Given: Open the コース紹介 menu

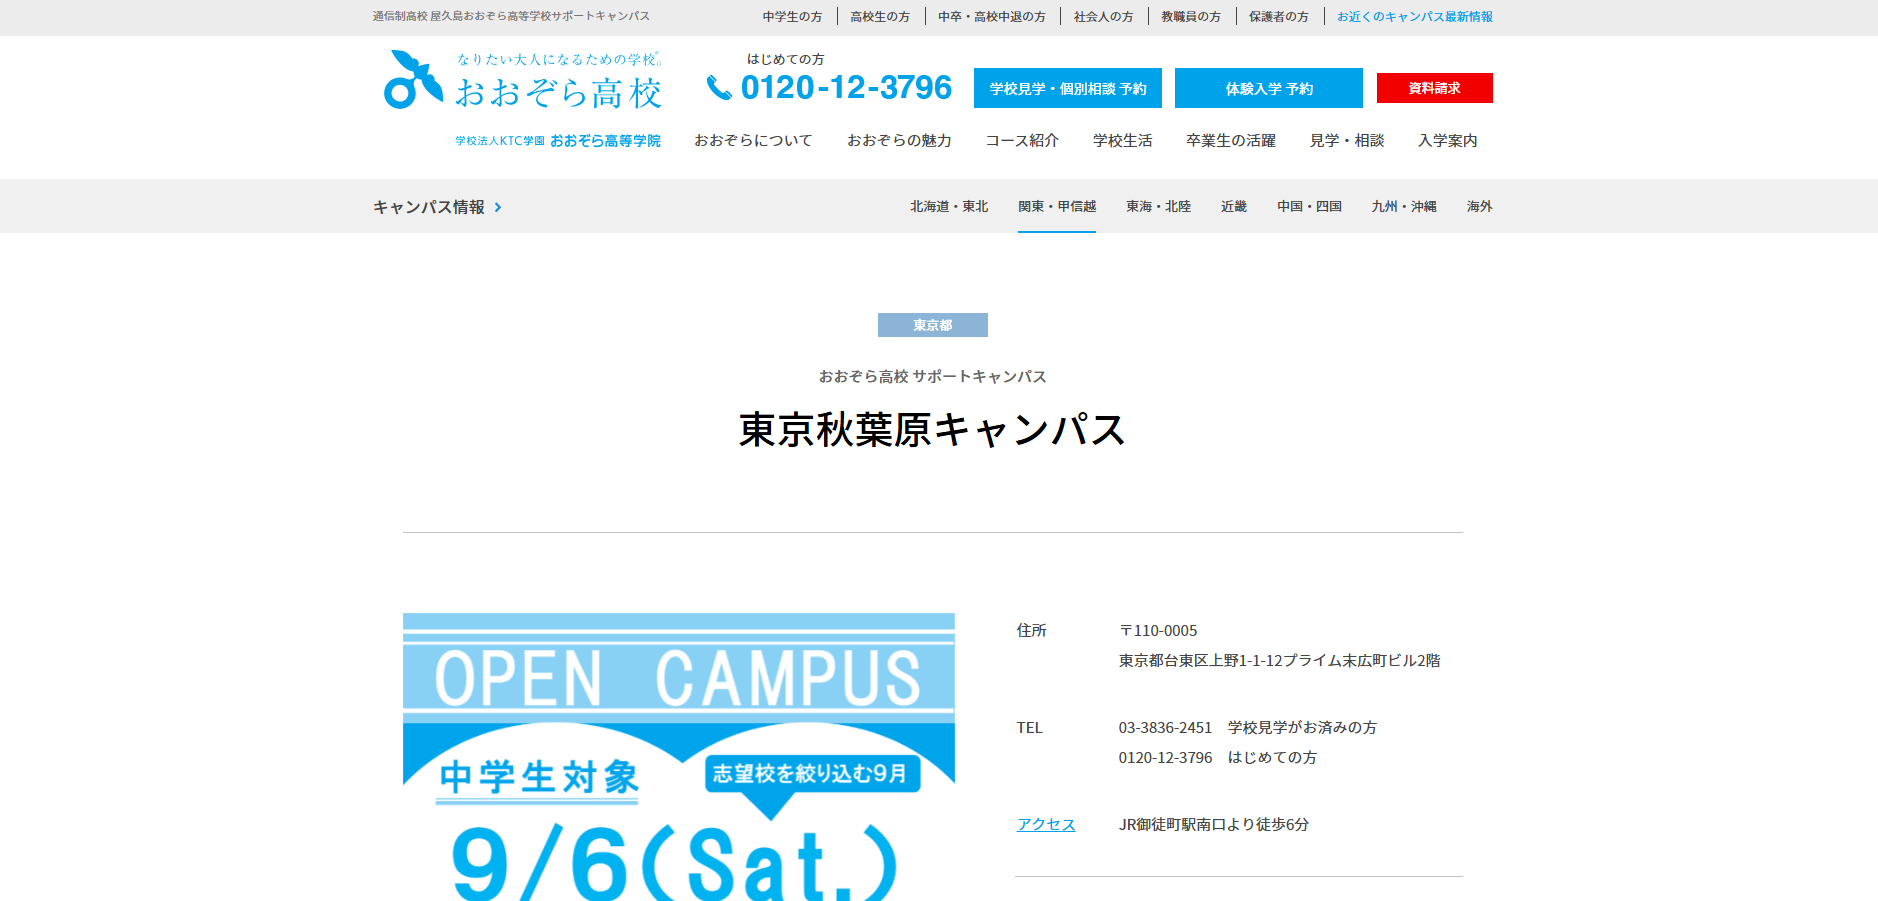Looking at the screenshot, I should [x=1022, y=141].
